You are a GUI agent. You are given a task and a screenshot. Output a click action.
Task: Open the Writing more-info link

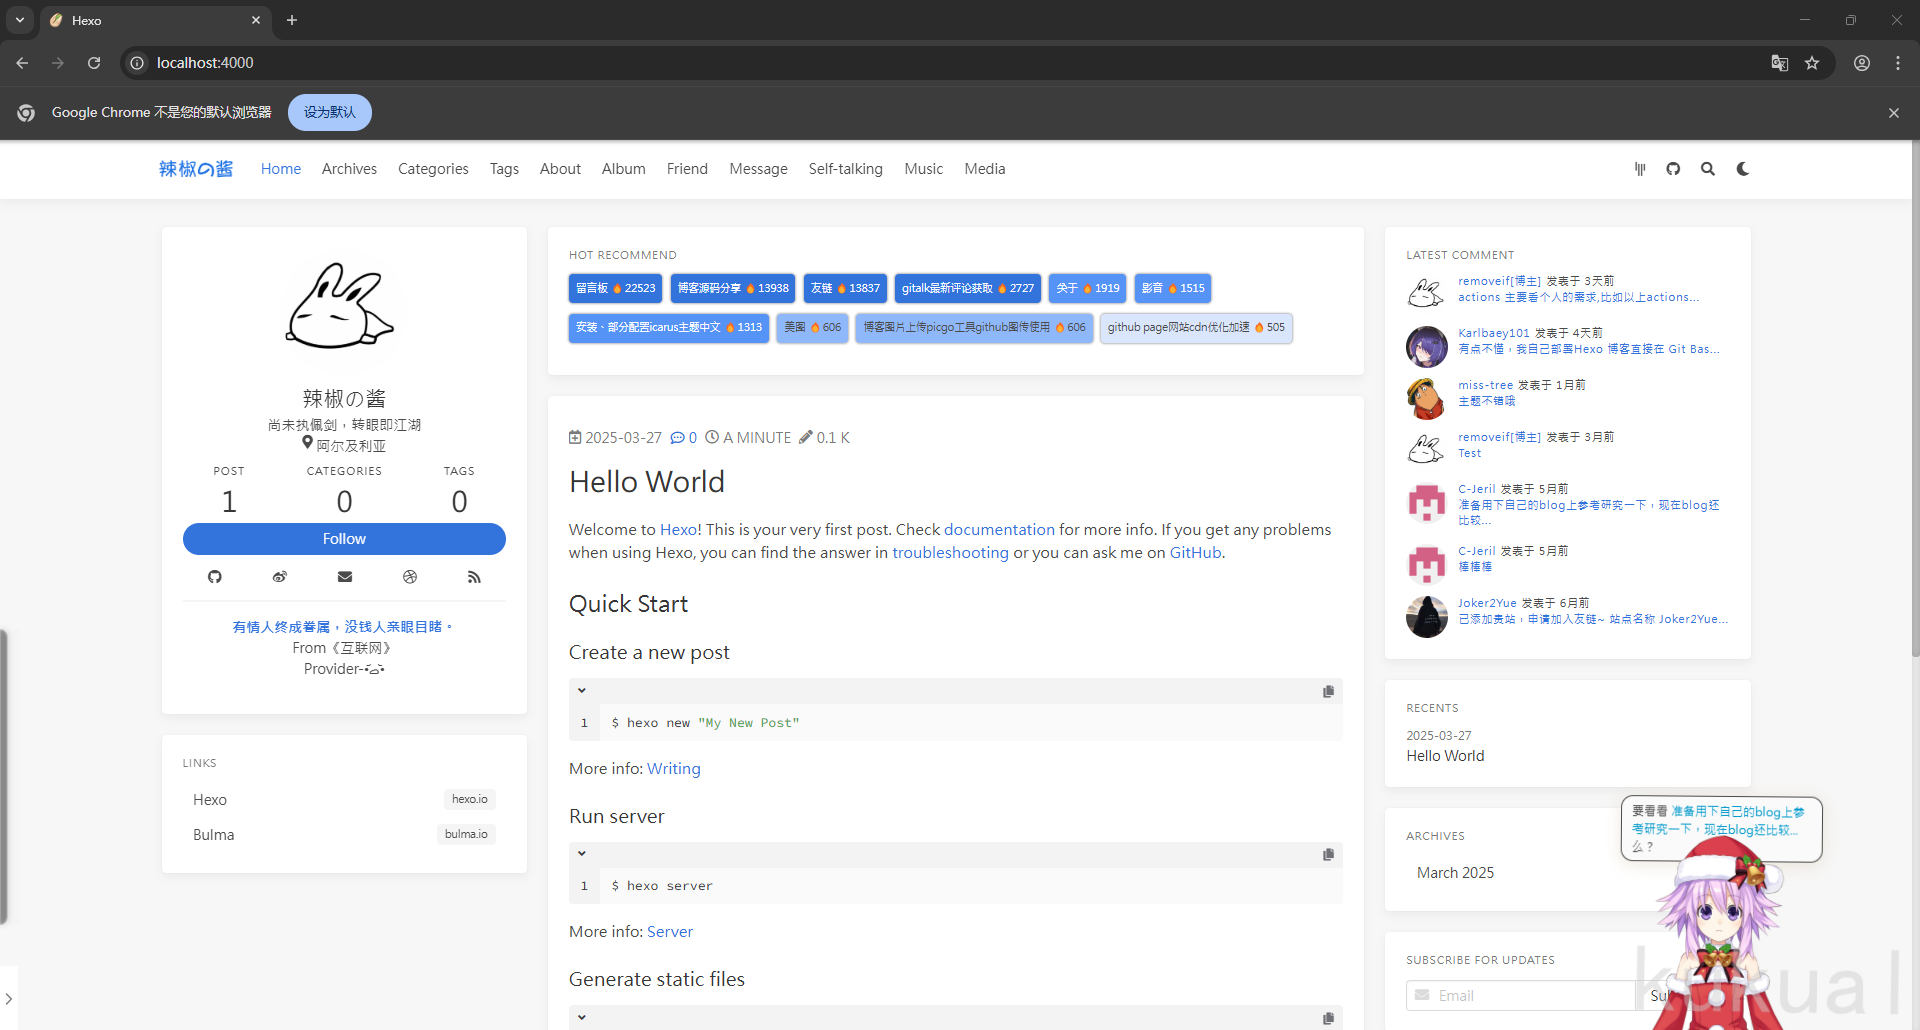[x=674, y=769]
